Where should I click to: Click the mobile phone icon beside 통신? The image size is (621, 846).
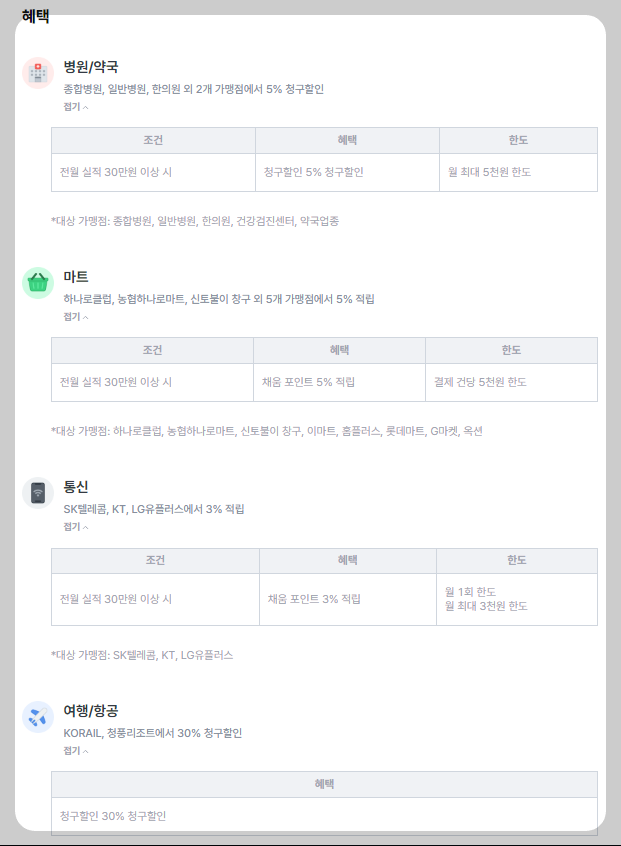[37, 494]
